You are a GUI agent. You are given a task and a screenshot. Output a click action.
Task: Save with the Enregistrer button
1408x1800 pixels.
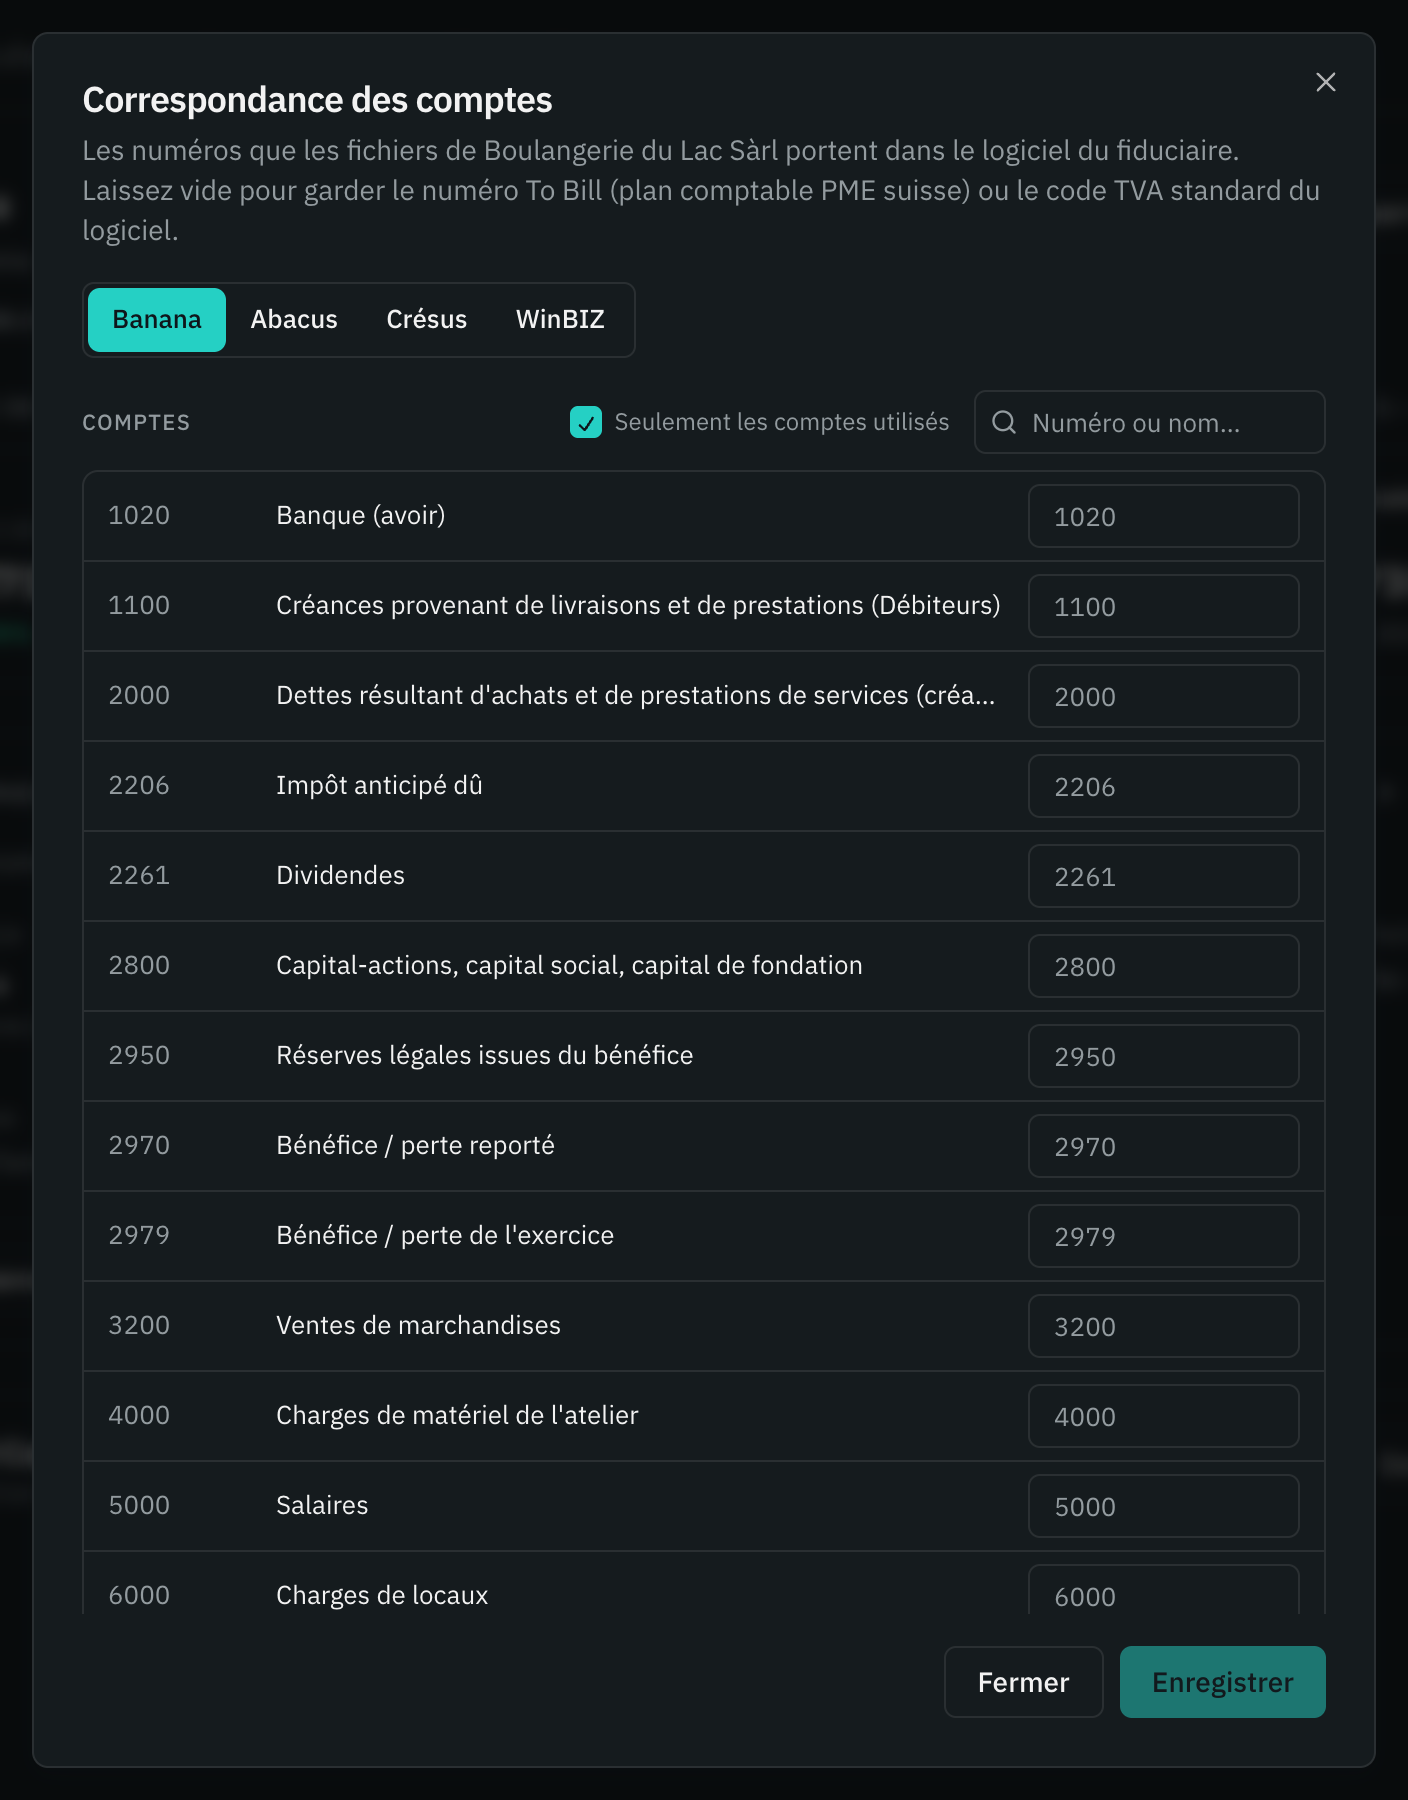tap(1222, 1682)
